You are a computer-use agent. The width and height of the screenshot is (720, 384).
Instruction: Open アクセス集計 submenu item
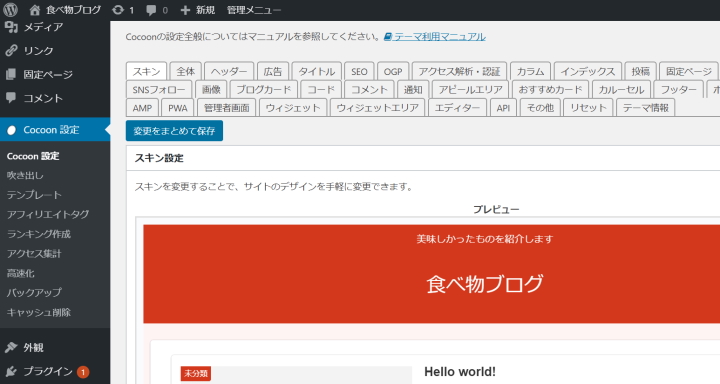point(34,254)
